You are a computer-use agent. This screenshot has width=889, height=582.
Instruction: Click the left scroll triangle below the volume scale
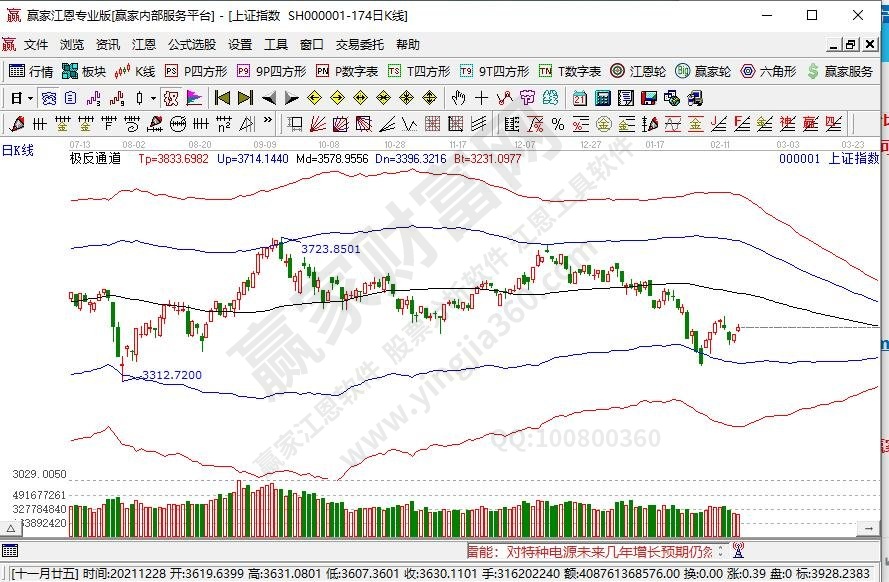(11, 529)
